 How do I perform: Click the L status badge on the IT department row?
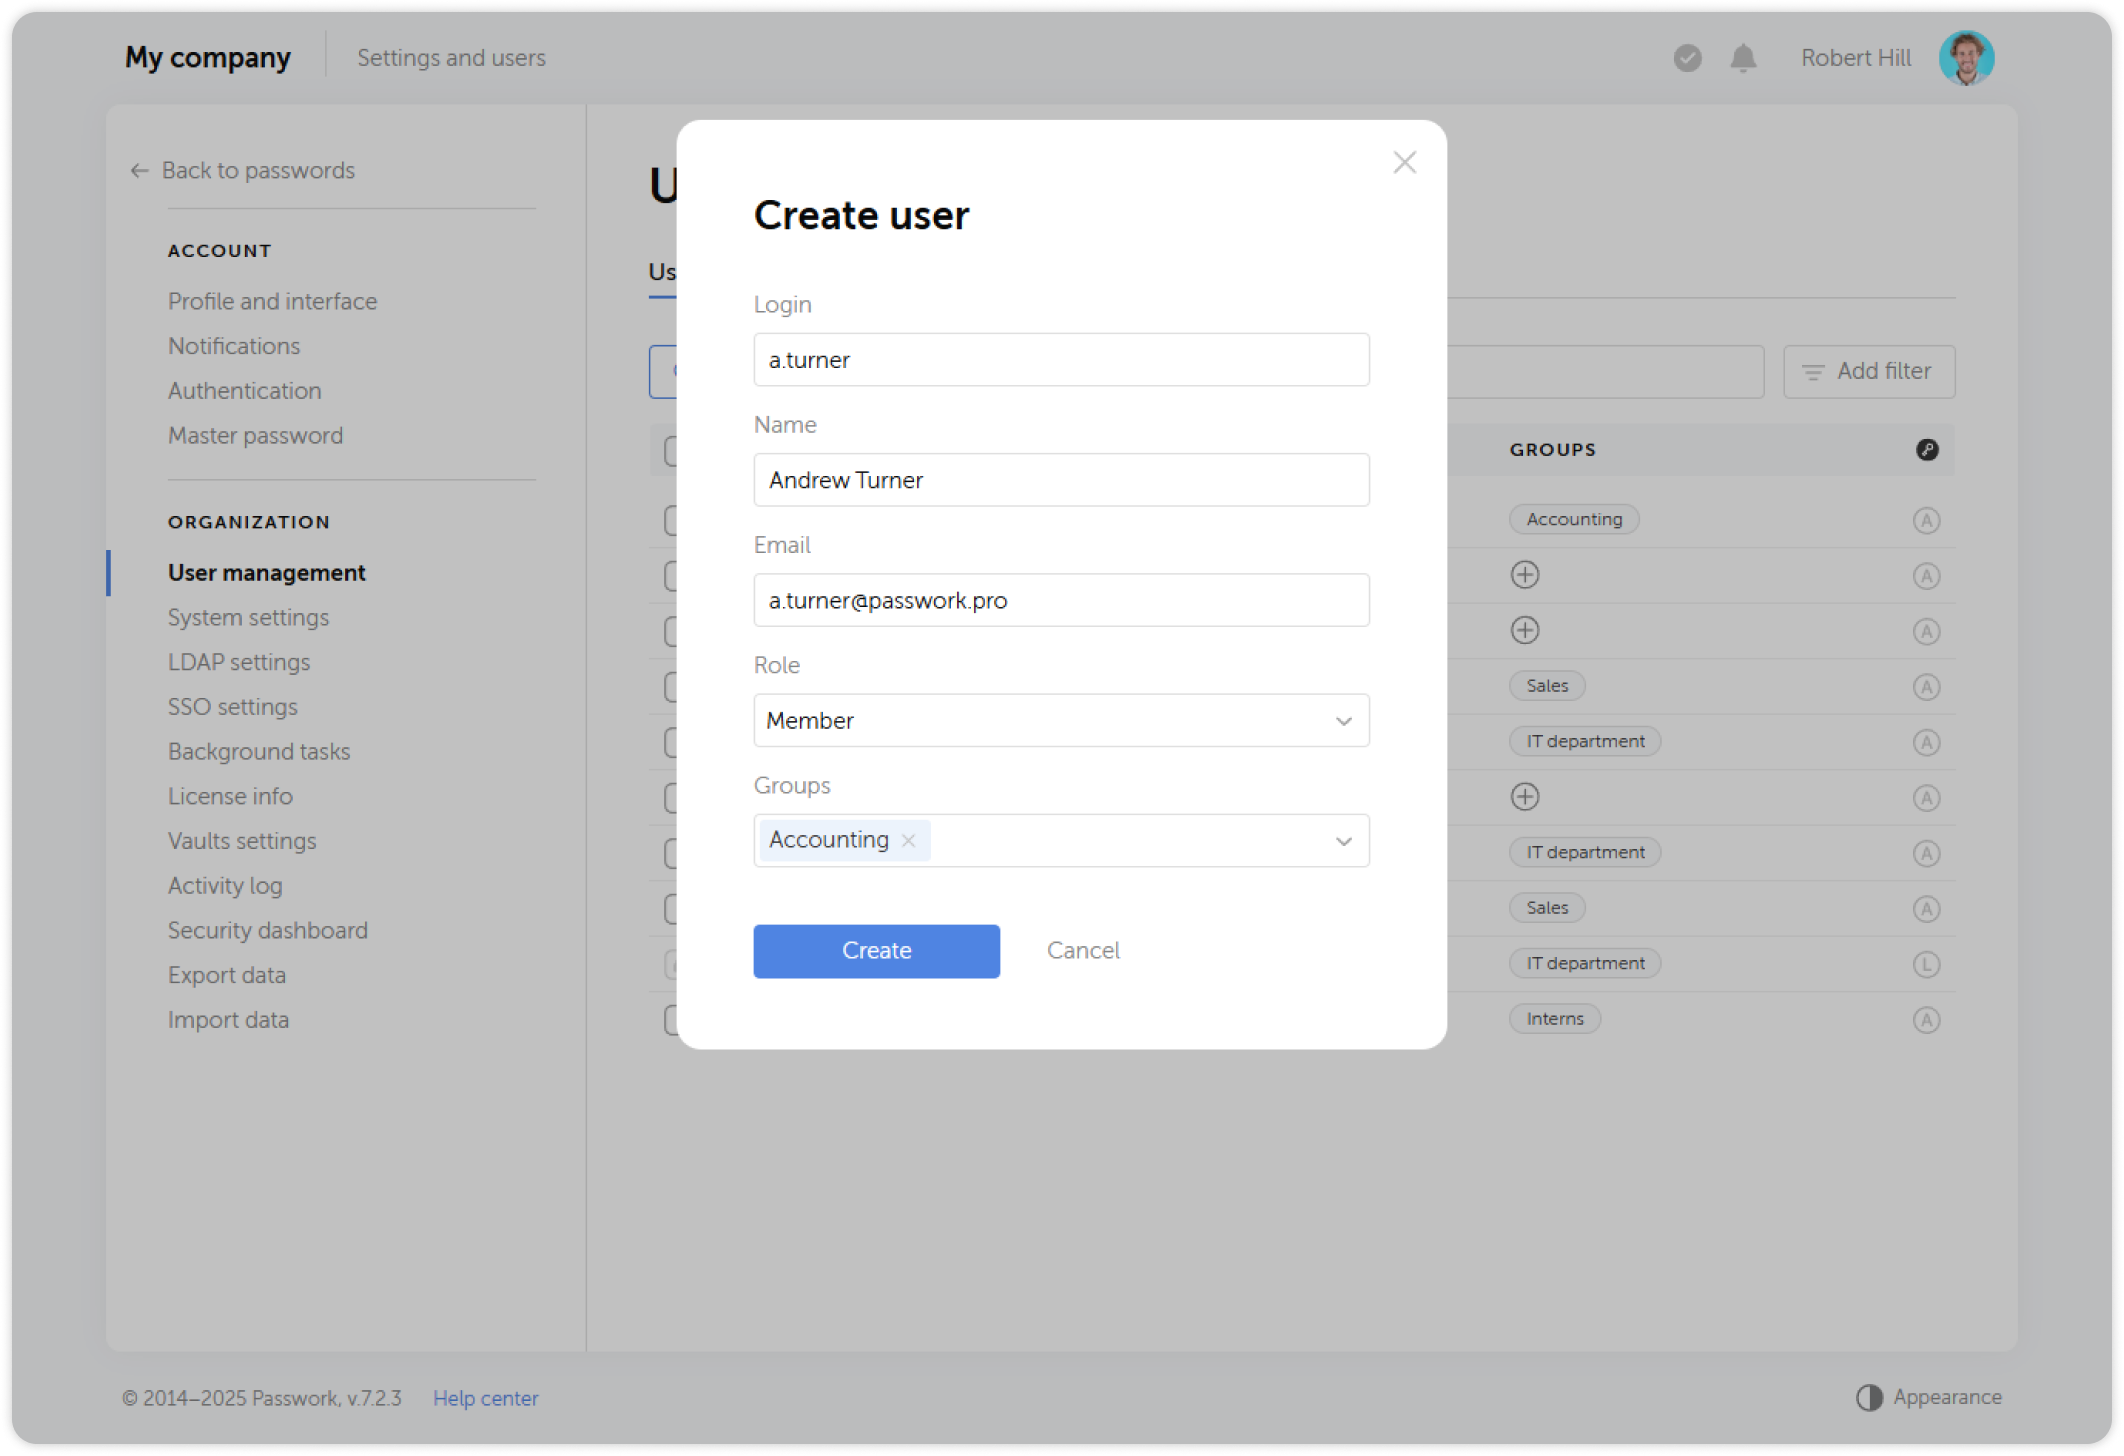[x=1928, y=963]
